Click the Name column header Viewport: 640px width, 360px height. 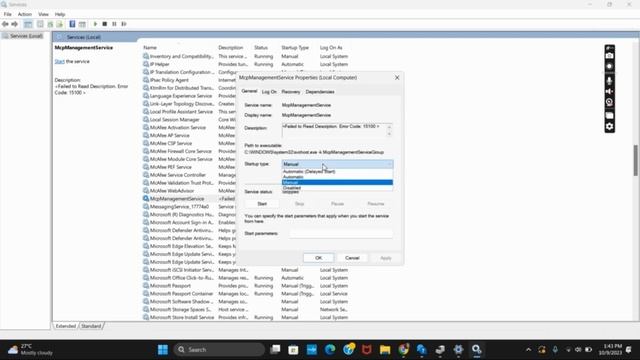(150, 48)
